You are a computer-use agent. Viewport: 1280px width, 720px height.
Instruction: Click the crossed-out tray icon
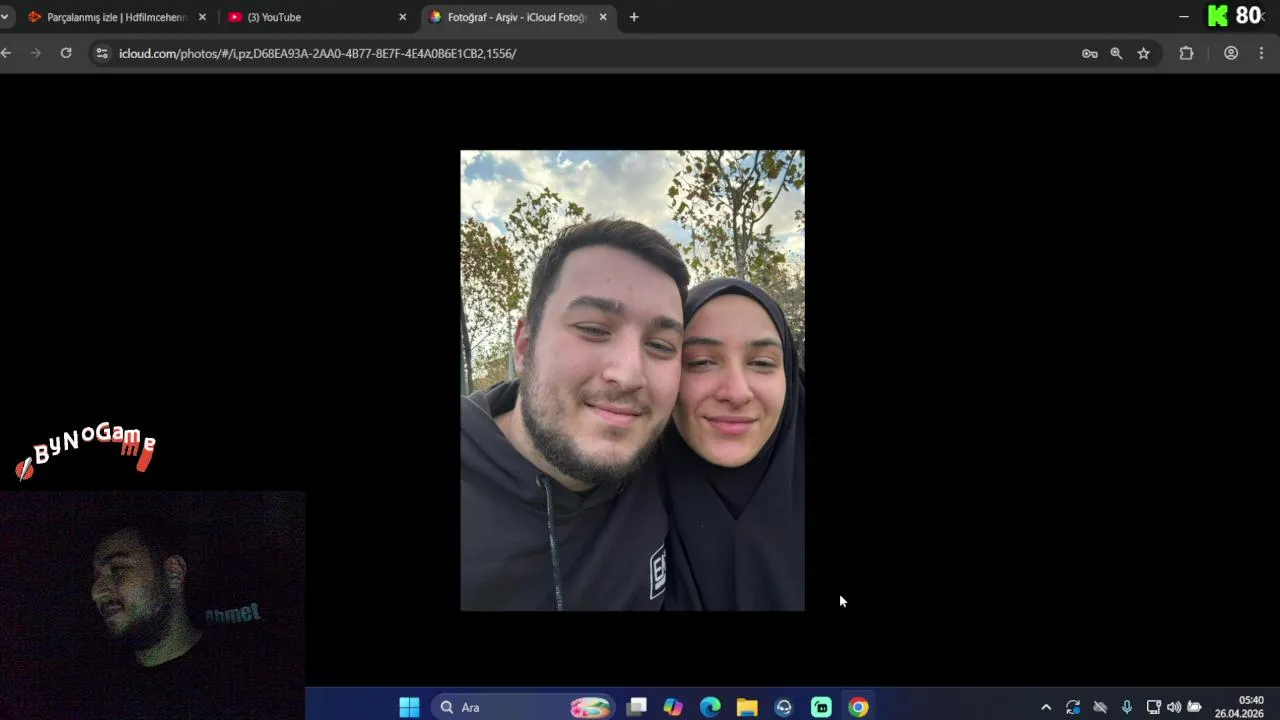pyautogui.click(x=1100, y=707)
